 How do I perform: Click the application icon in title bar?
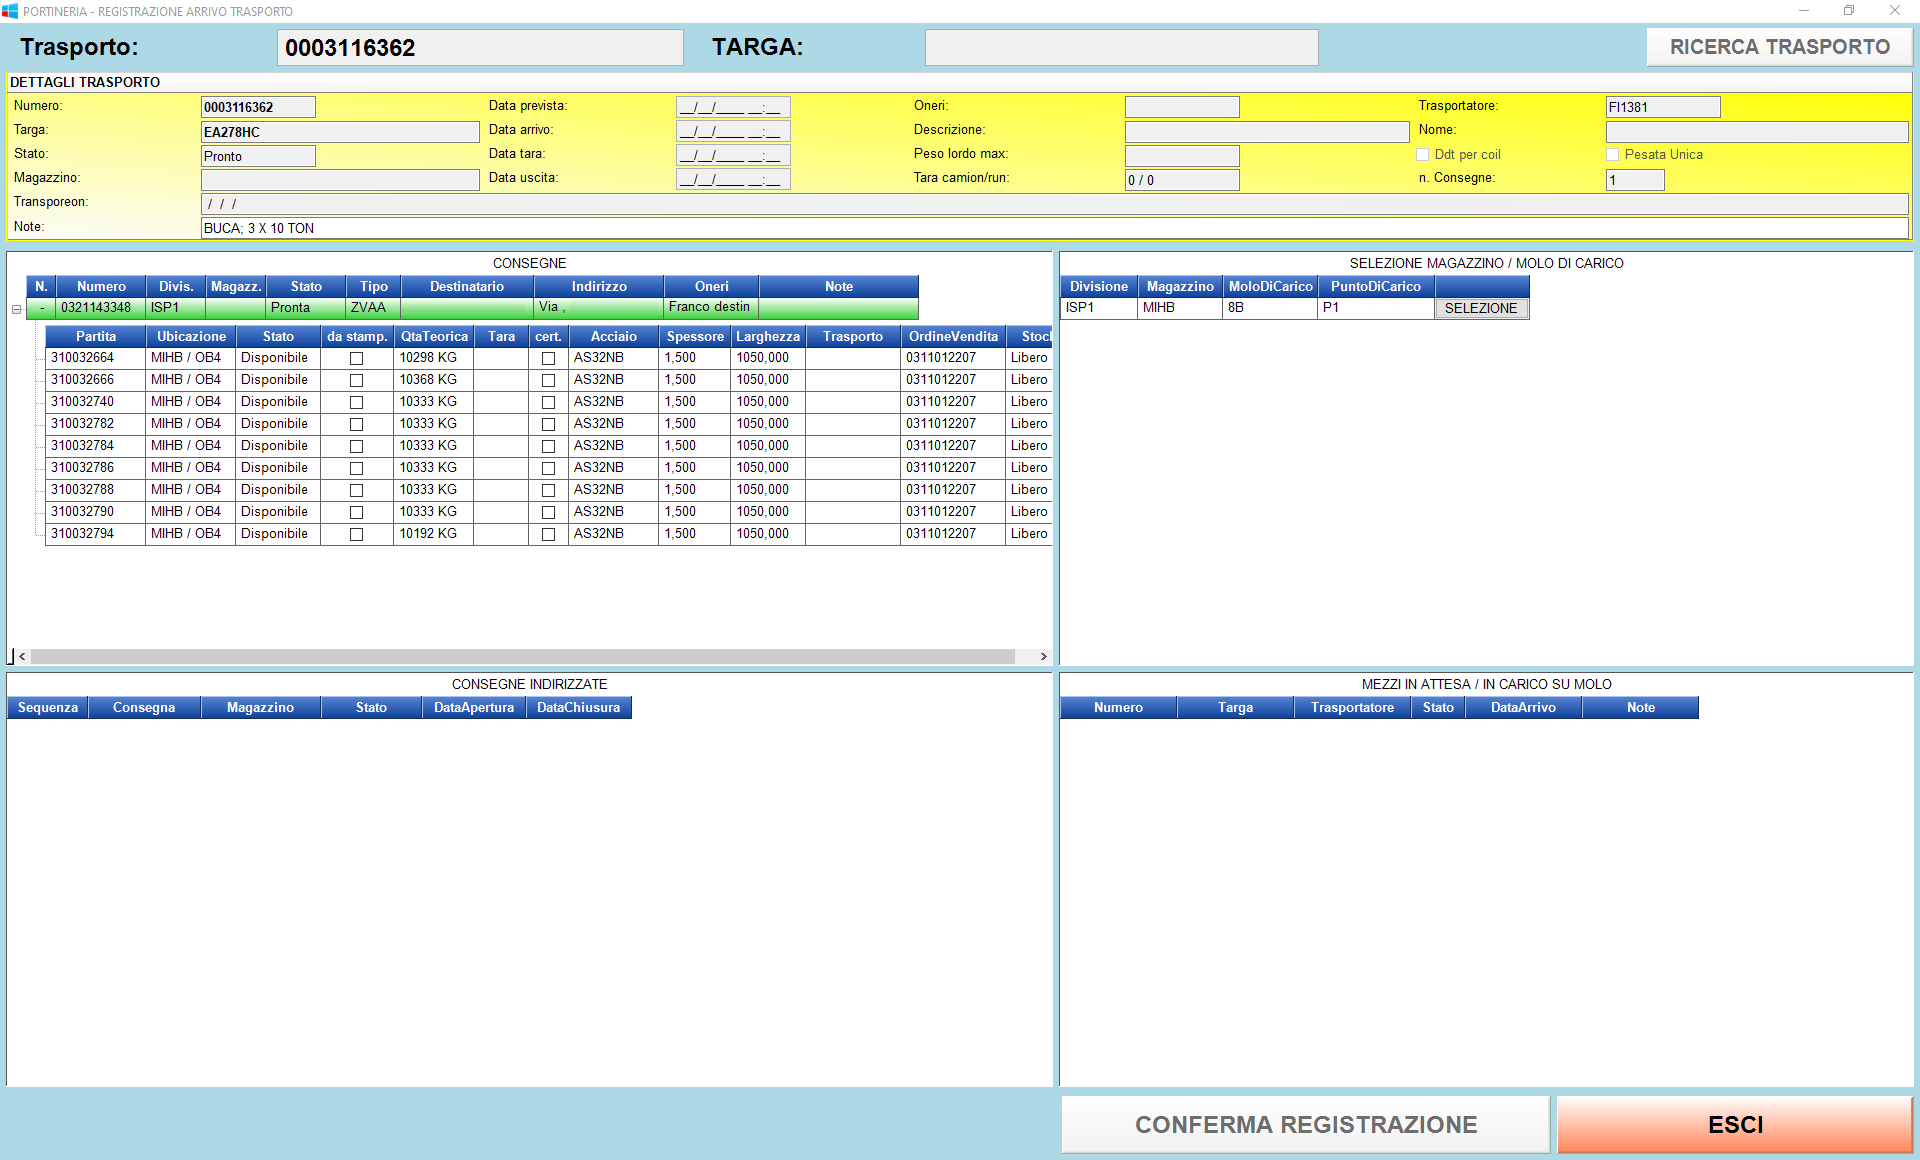tap(10, 11)
